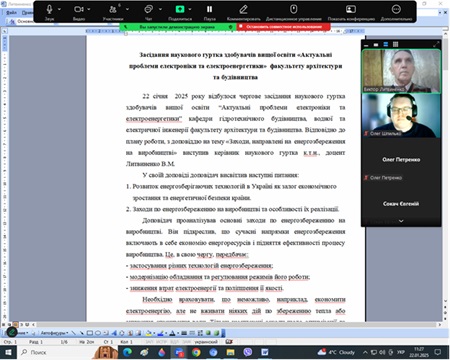Switch the УКР input language
This screenshot has width=450, height=360.
(x=400, y=352)
